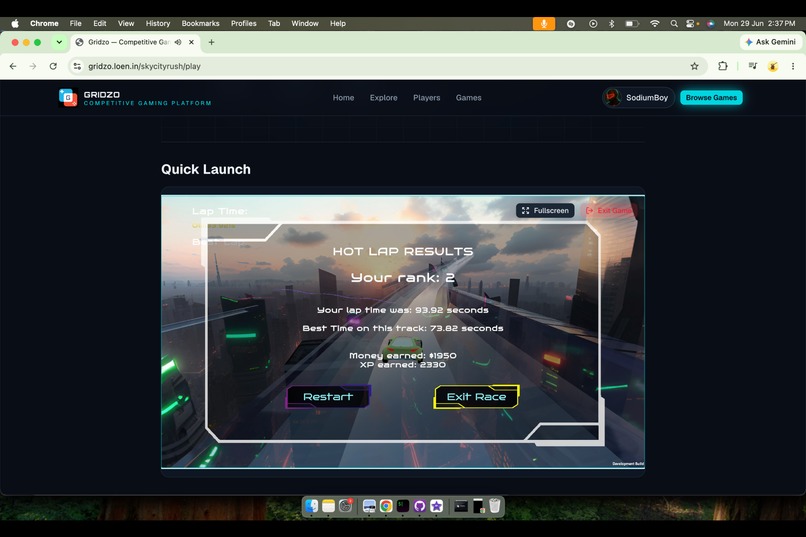Open Terminal from the dock
Screen dimensions: 806x537
tap(403, 506)
